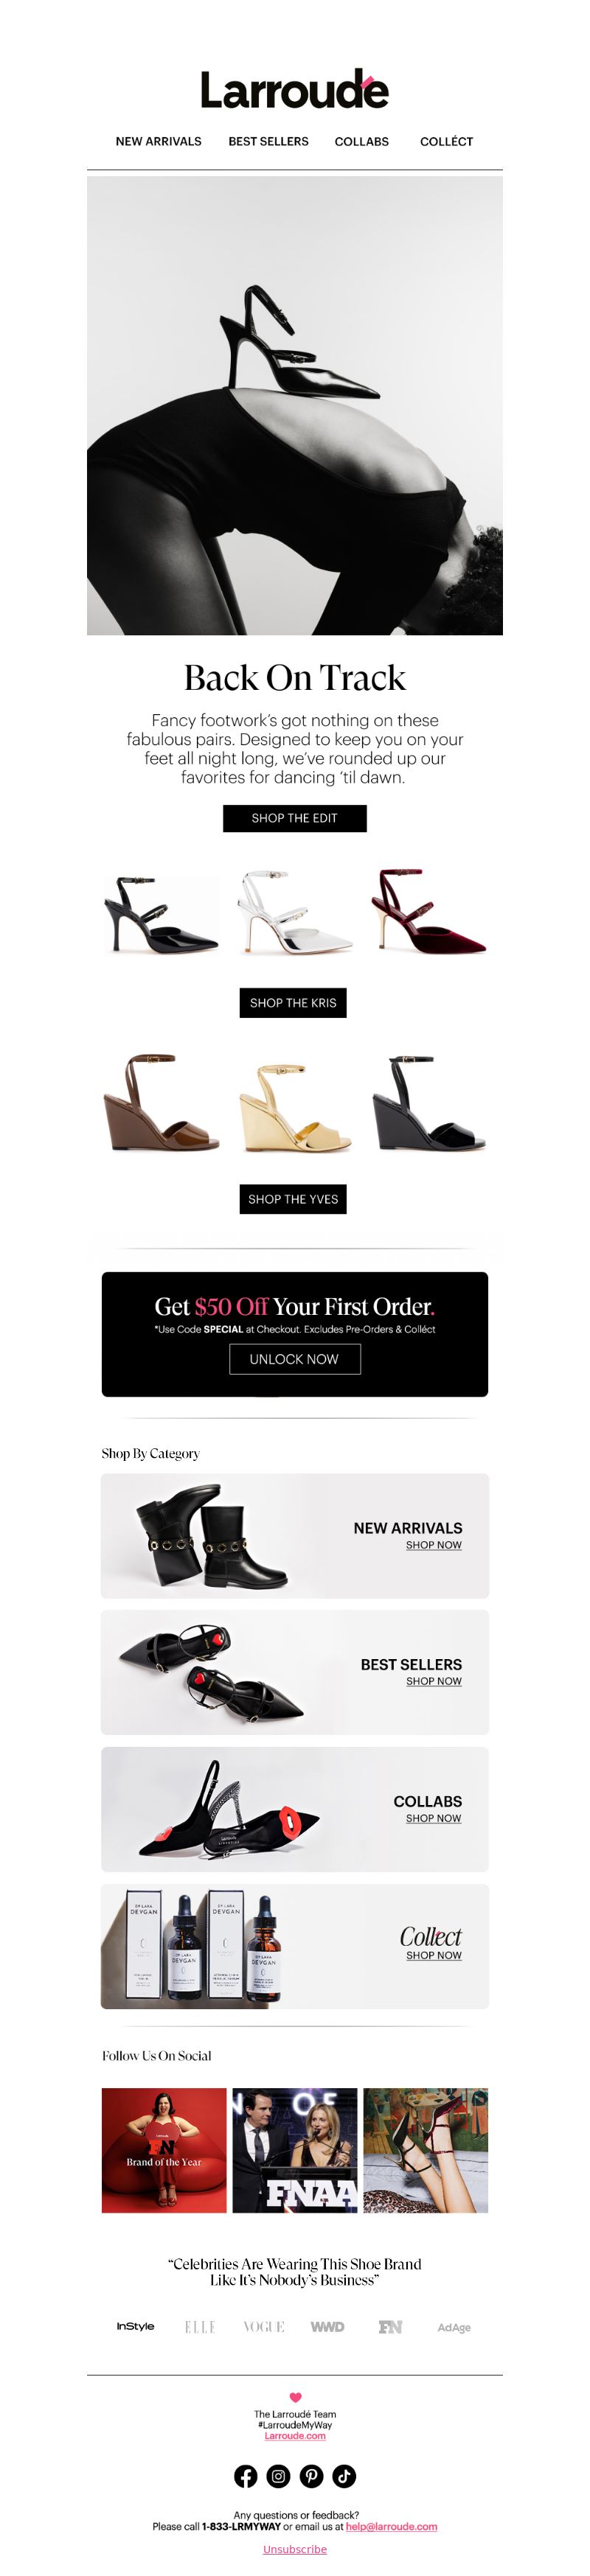
Task: Open the help@larroude.com email link
Action: point(391,2526)
